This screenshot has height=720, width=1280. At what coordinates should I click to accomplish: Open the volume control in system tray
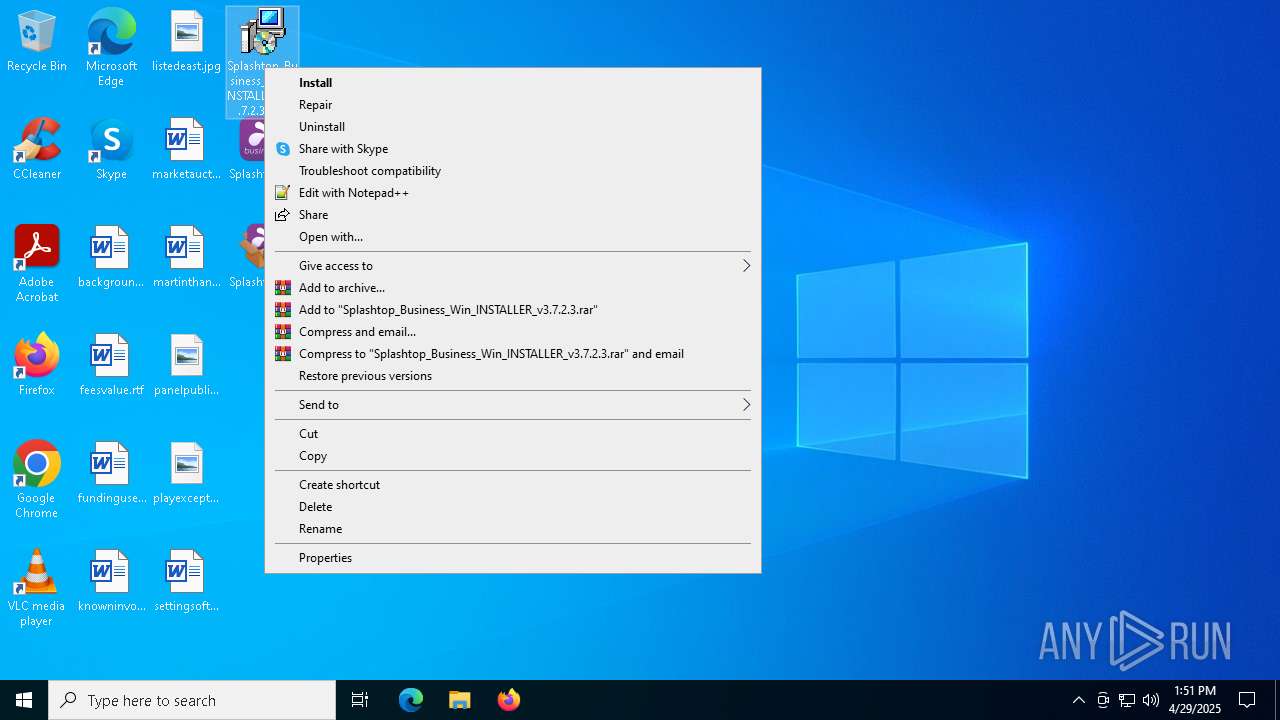(1151, 700)
